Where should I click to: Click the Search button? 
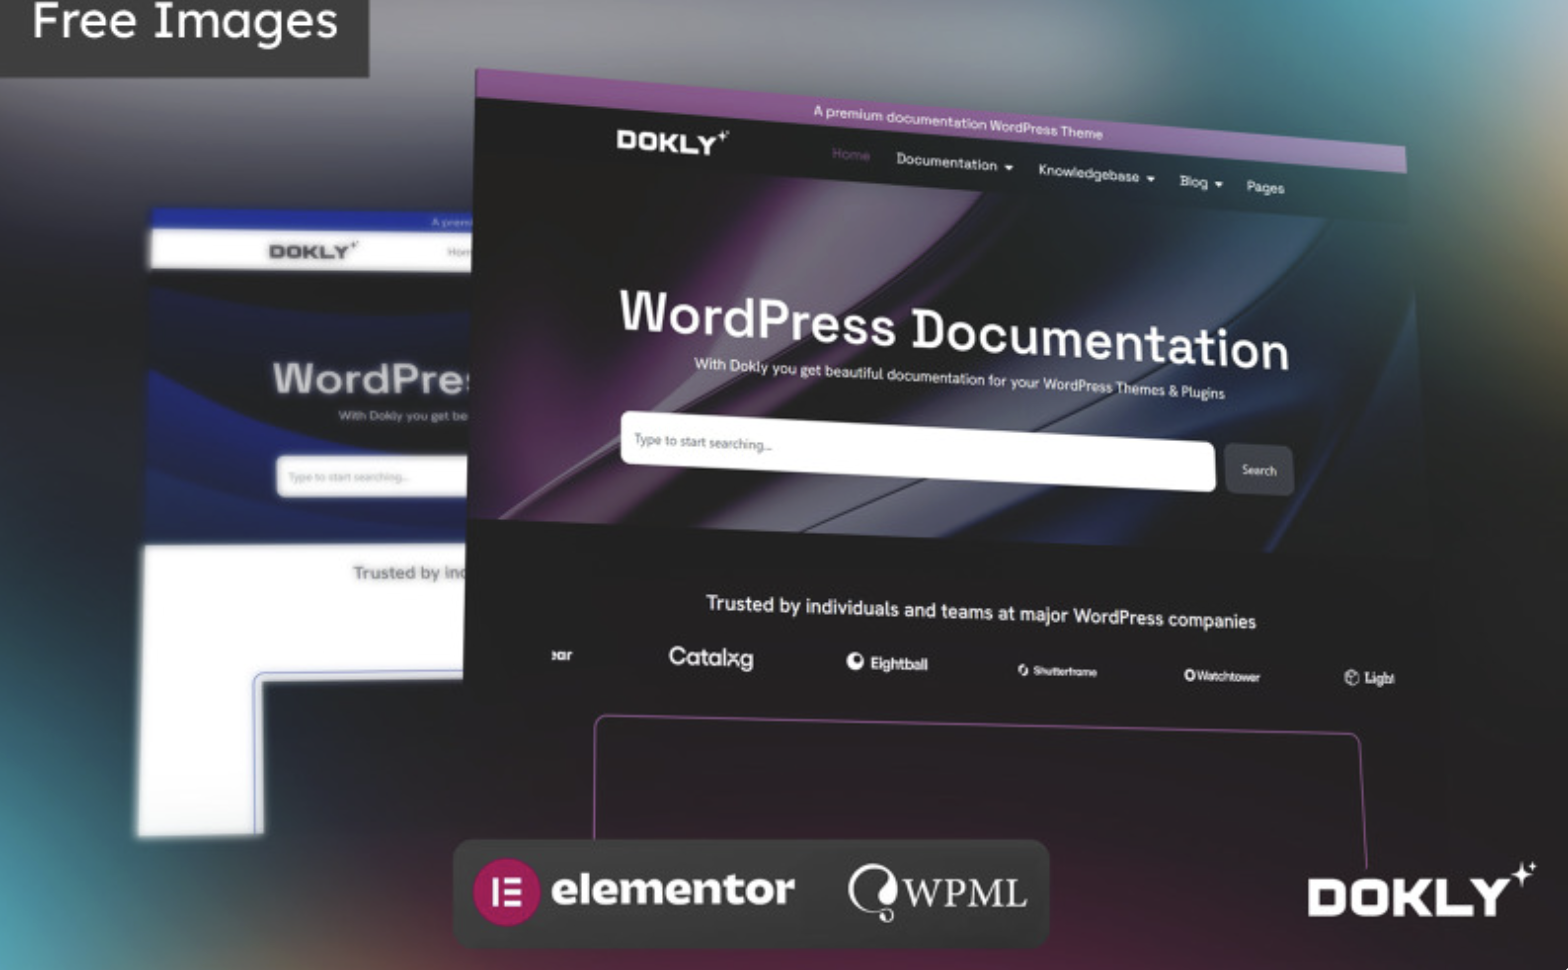(x=1258, y=470)
